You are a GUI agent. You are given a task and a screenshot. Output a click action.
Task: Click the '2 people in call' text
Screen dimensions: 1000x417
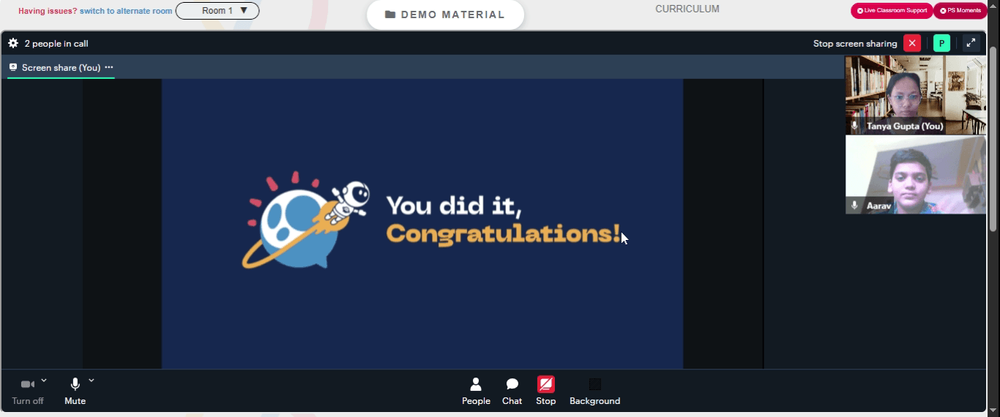coord(56,44)
